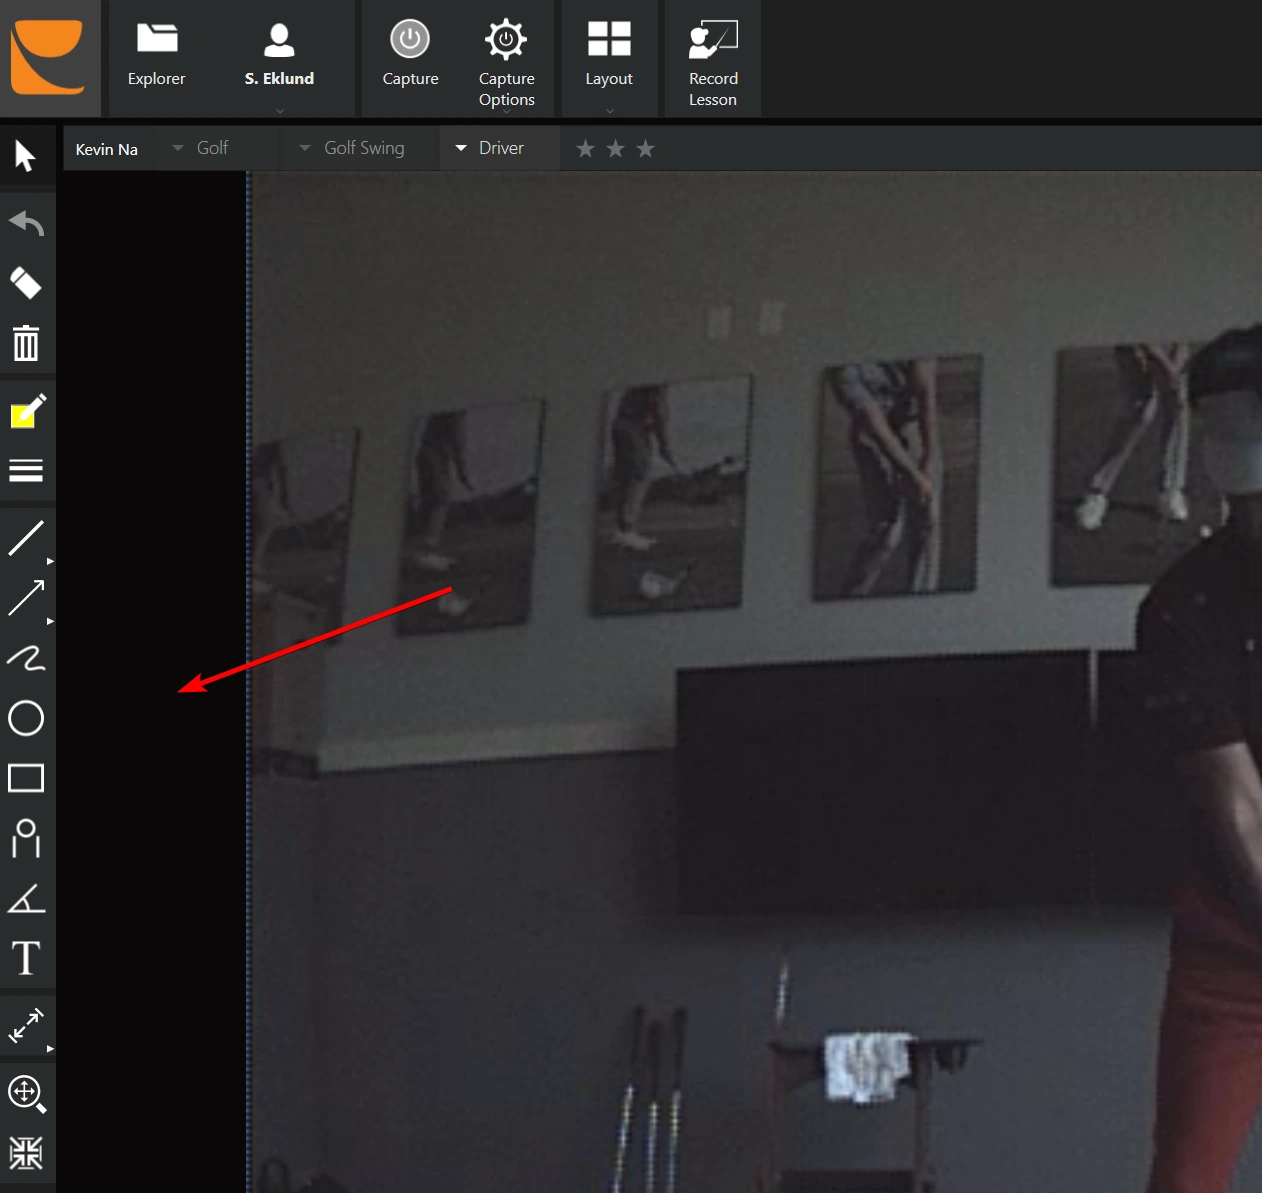This screenshot has width=1262, height=1193.
Task: Select the freehand squiggle tool
Action: coord(26,657)
